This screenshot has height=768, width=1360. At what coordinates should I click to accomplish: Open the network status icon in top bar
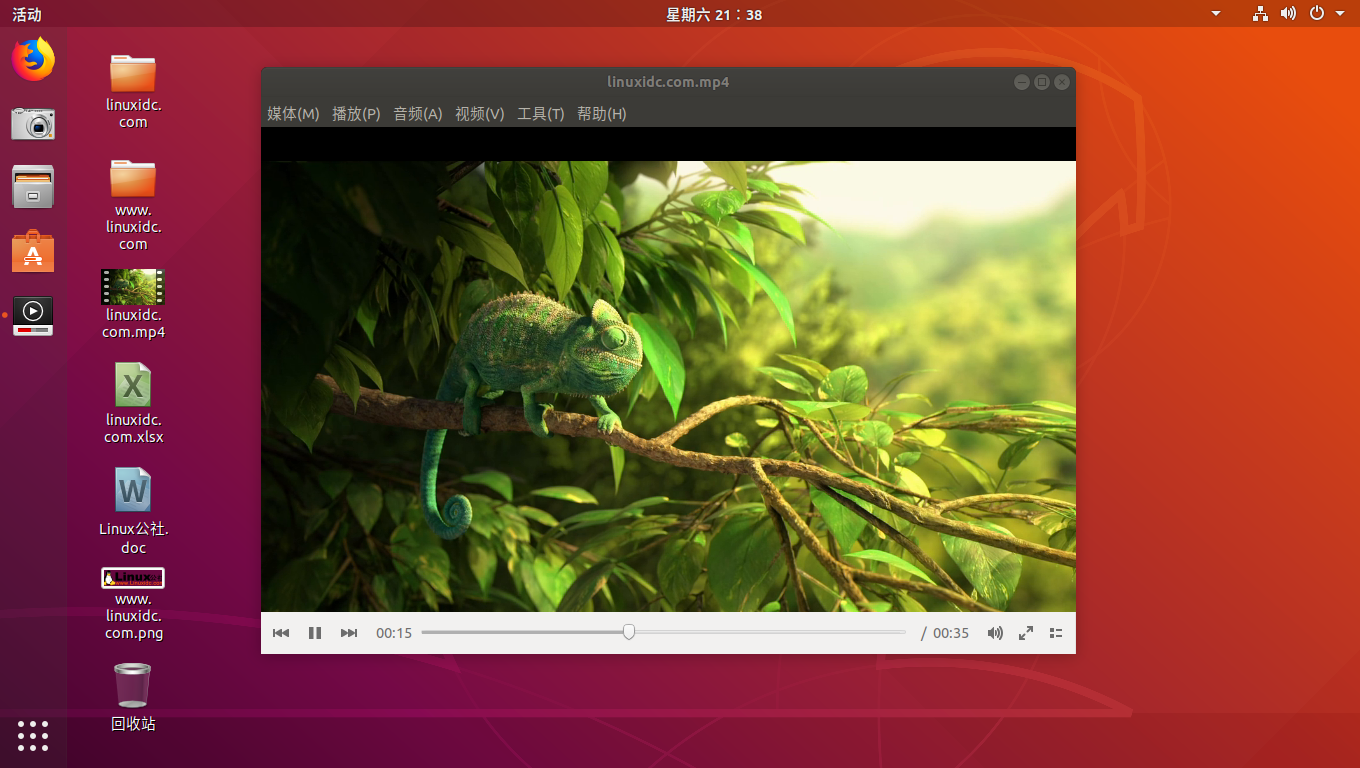click(x=1260, y=14)
